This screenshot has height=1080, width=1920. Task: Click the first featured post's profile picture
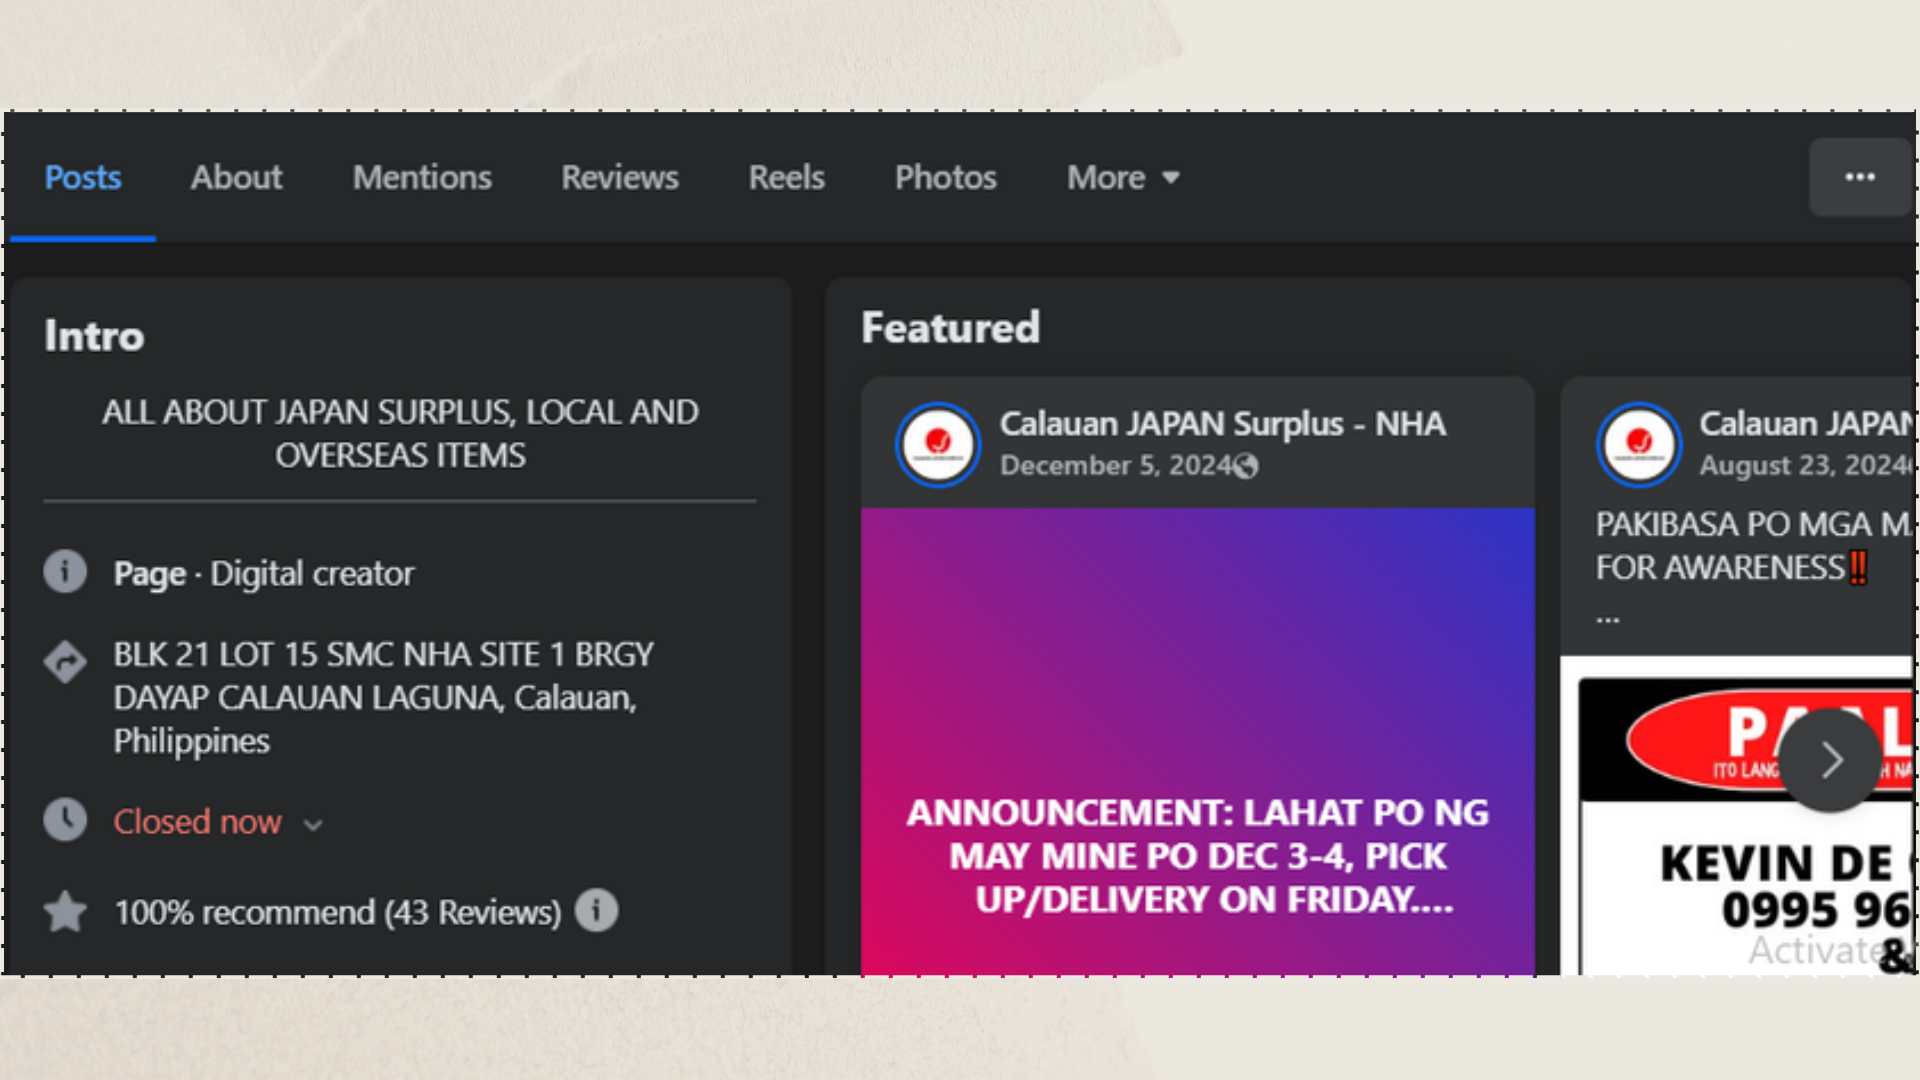[x=937, y=444]
